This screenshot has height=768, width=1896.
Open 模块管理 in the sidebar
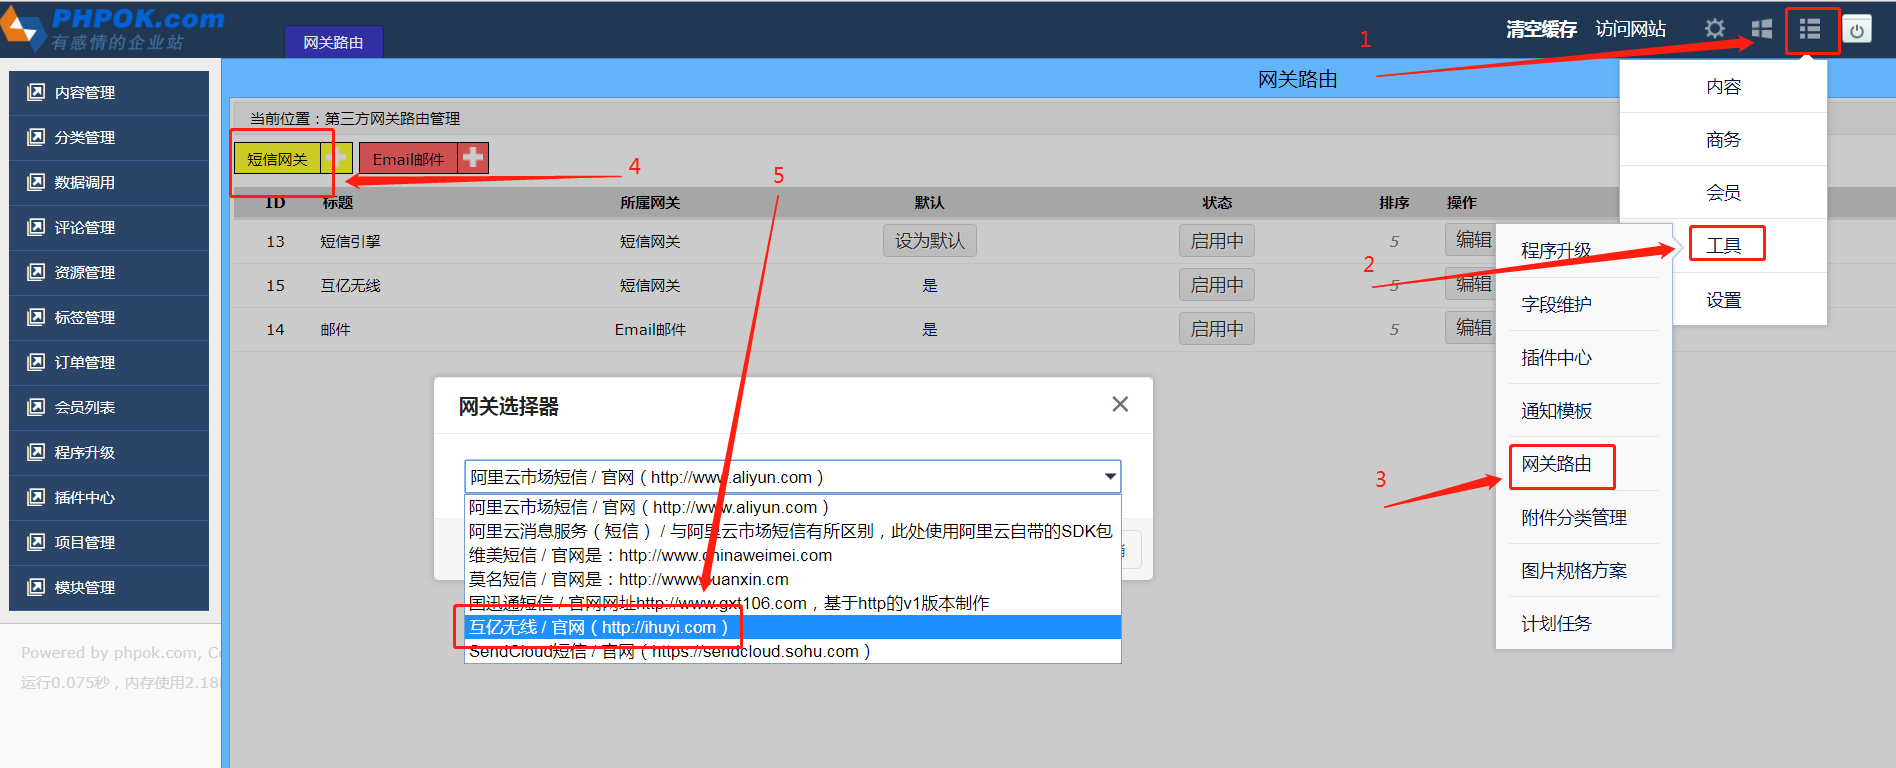click(109, 587)
